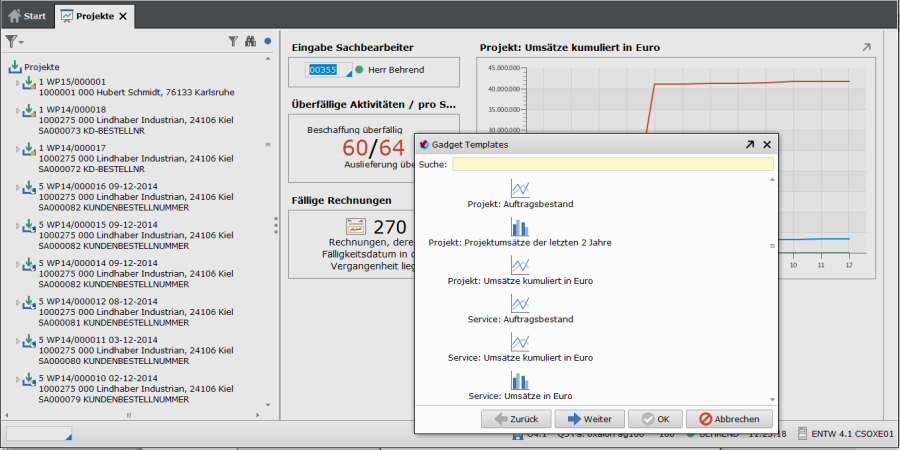Select the SA000072 KD-BESTELLNR row
This screenshot has width=900, height=450.
[92, 169]
